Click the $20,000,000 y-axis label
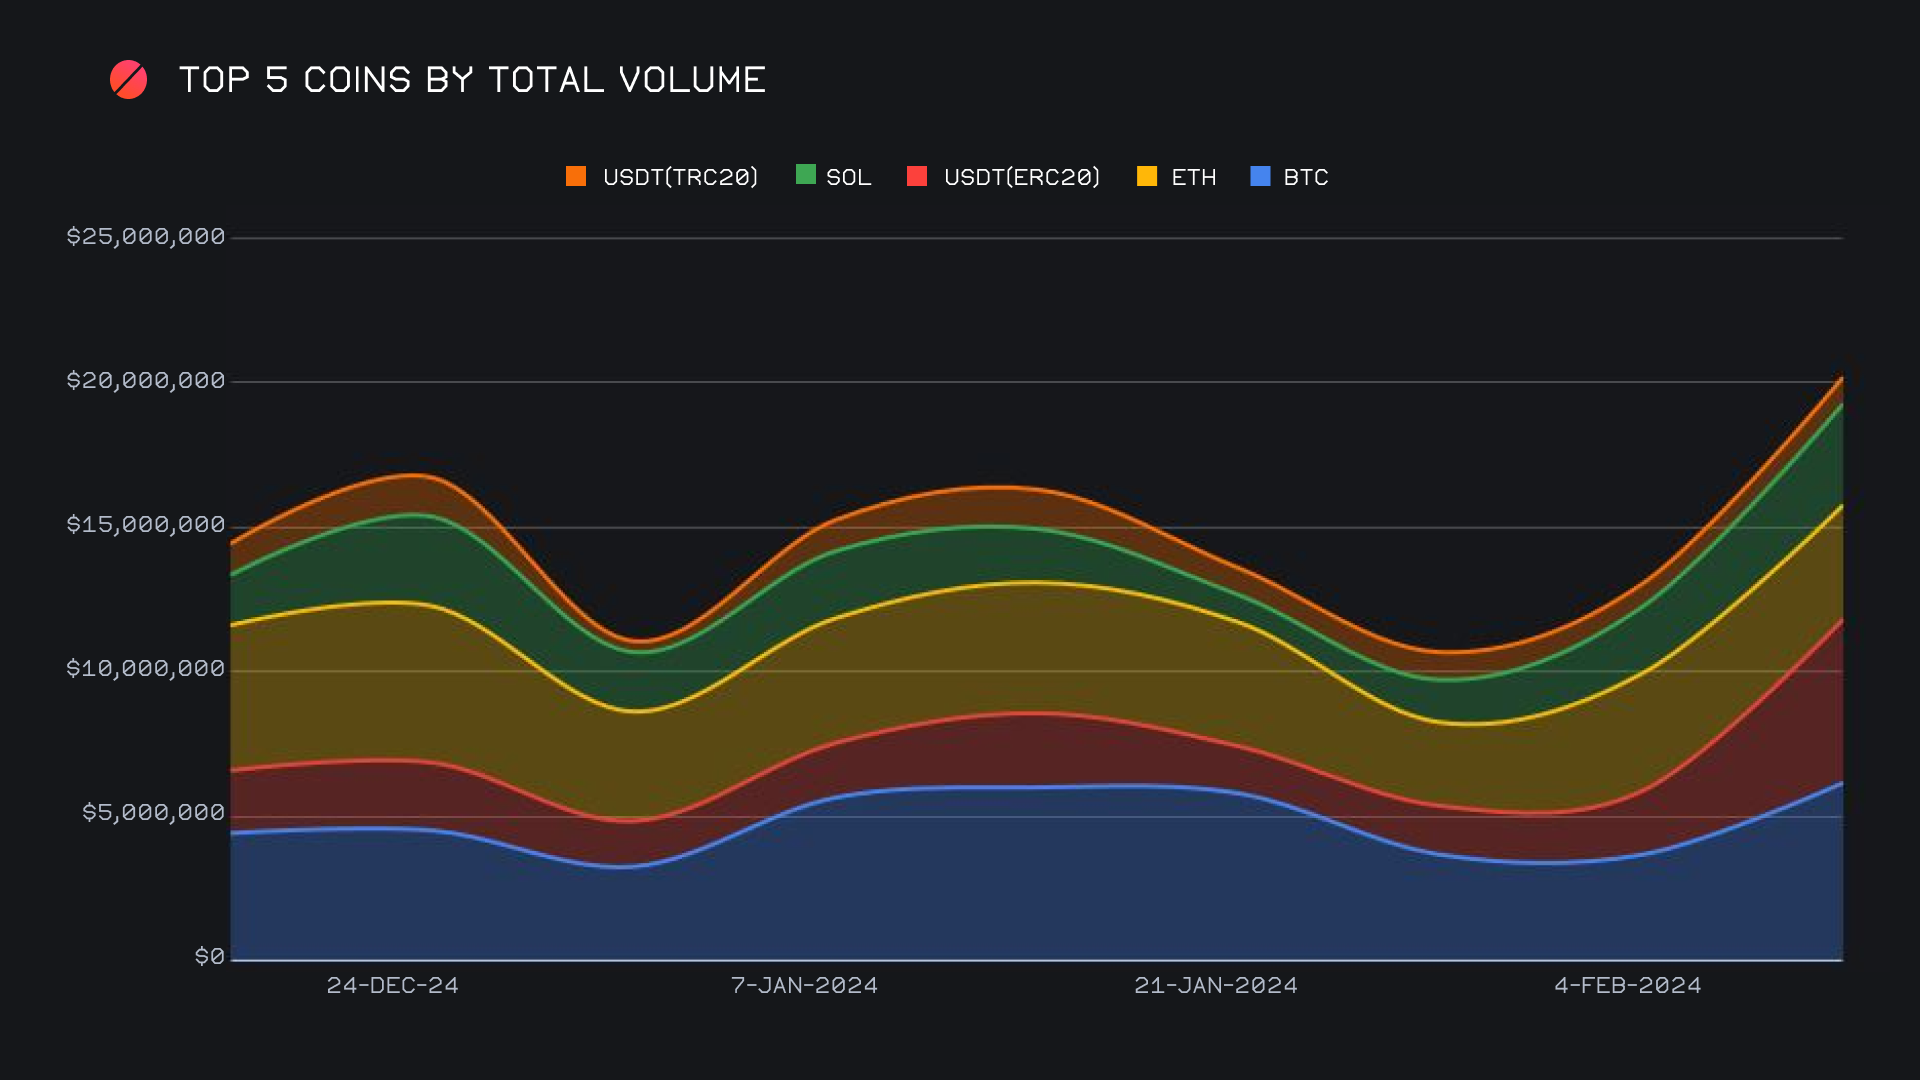The height and width of the screenshot is (1080, 1920). 146,380
